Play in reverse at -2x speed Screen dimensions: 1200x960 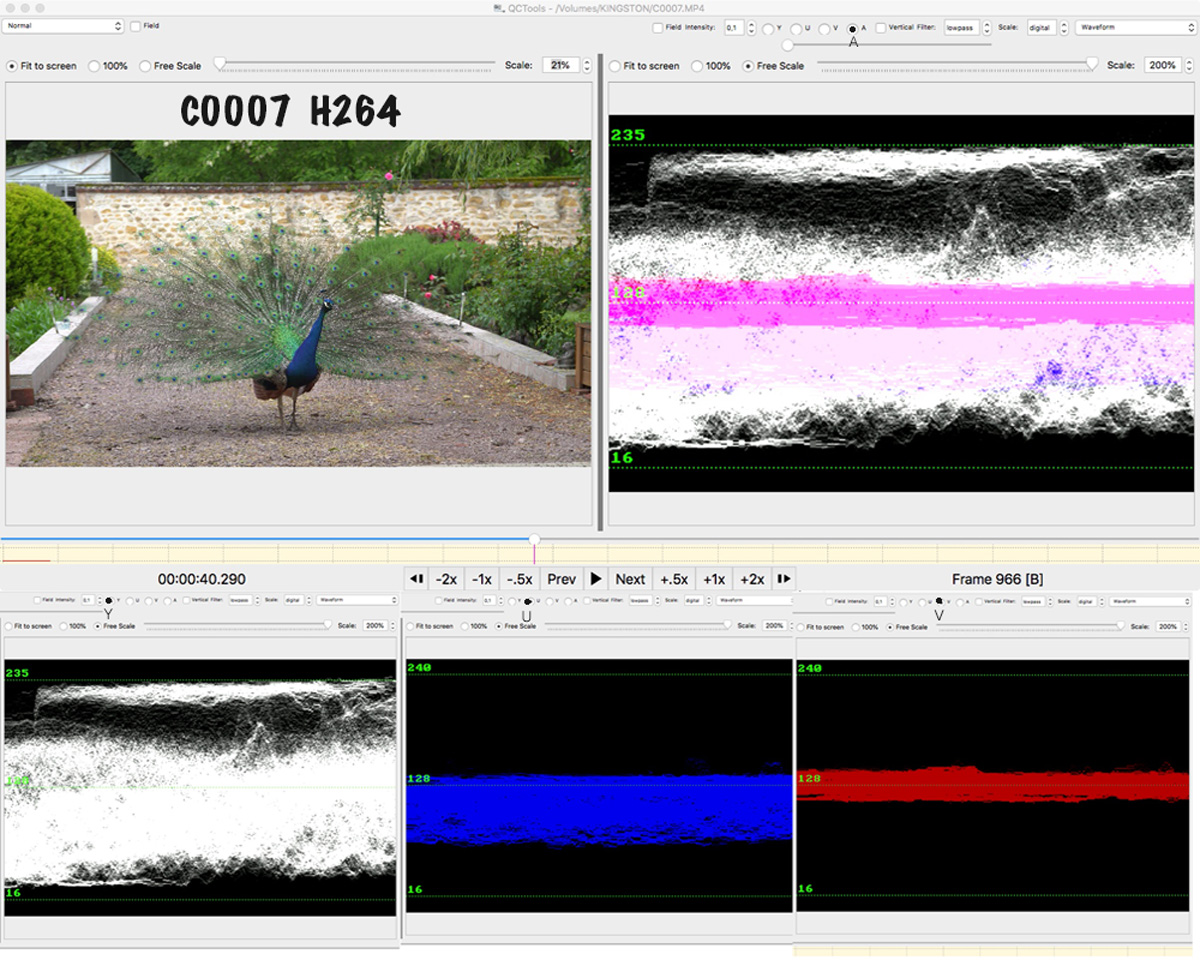tap(447, 578)
